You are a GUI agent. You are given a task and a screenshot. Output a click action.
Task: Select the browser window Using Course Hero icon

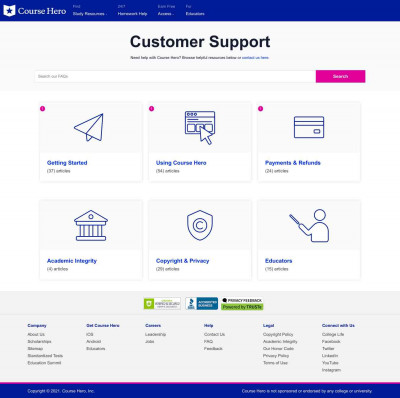pyautogui.click(x=200, y=128)
